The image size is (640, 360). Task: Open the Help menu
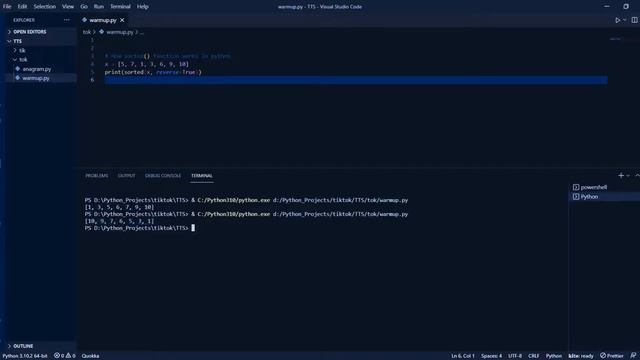pos(142,7)
